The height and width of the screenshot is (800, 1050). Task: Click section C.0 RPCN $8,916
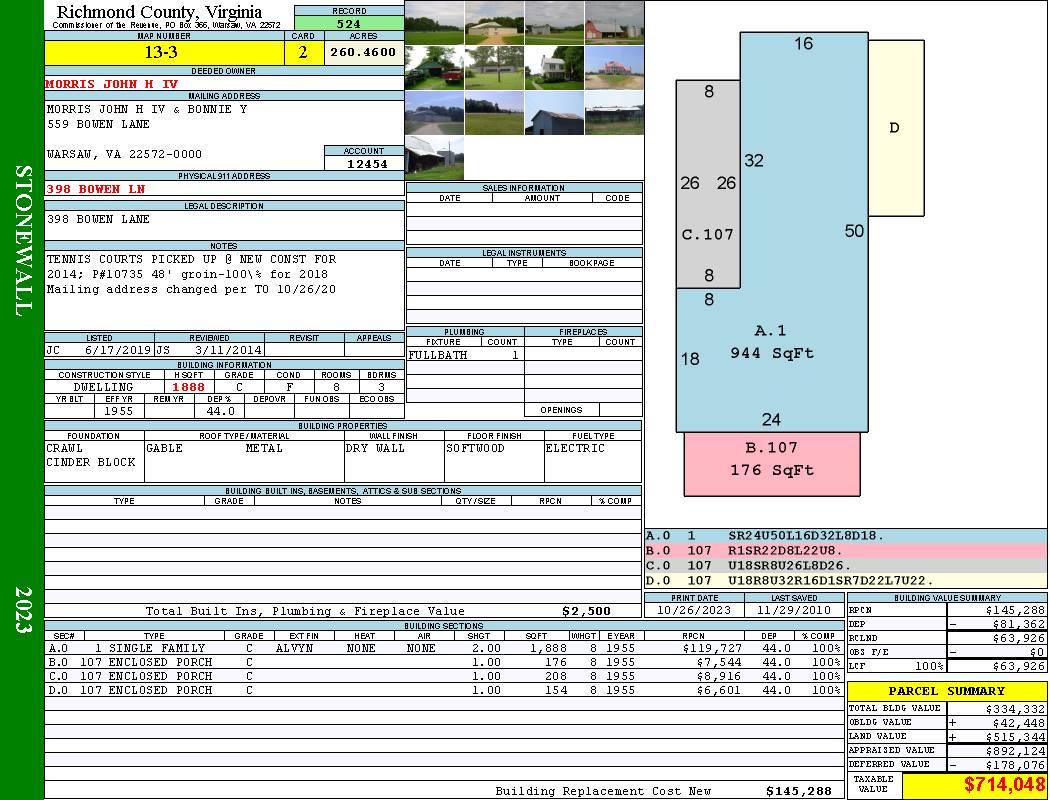coord(719,676)
